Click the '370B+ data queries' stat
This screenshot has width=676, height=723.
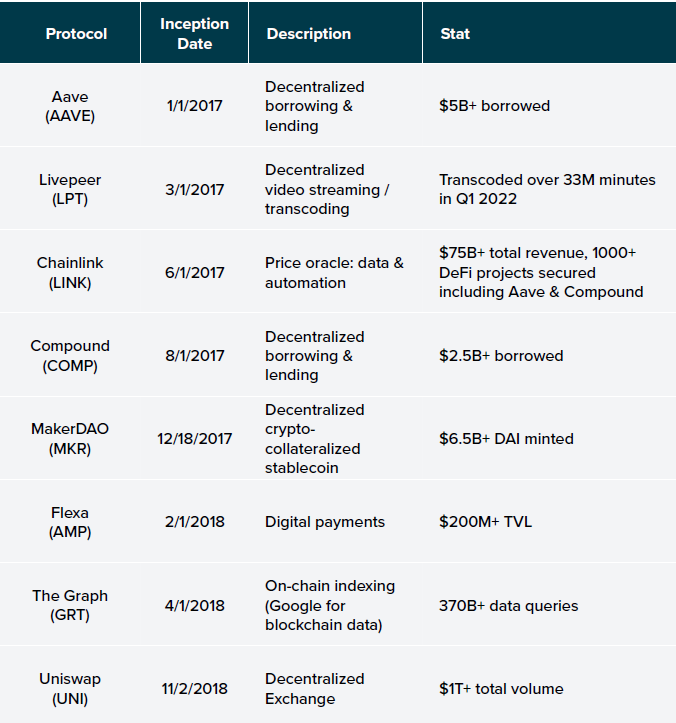[x=509, y=605]
